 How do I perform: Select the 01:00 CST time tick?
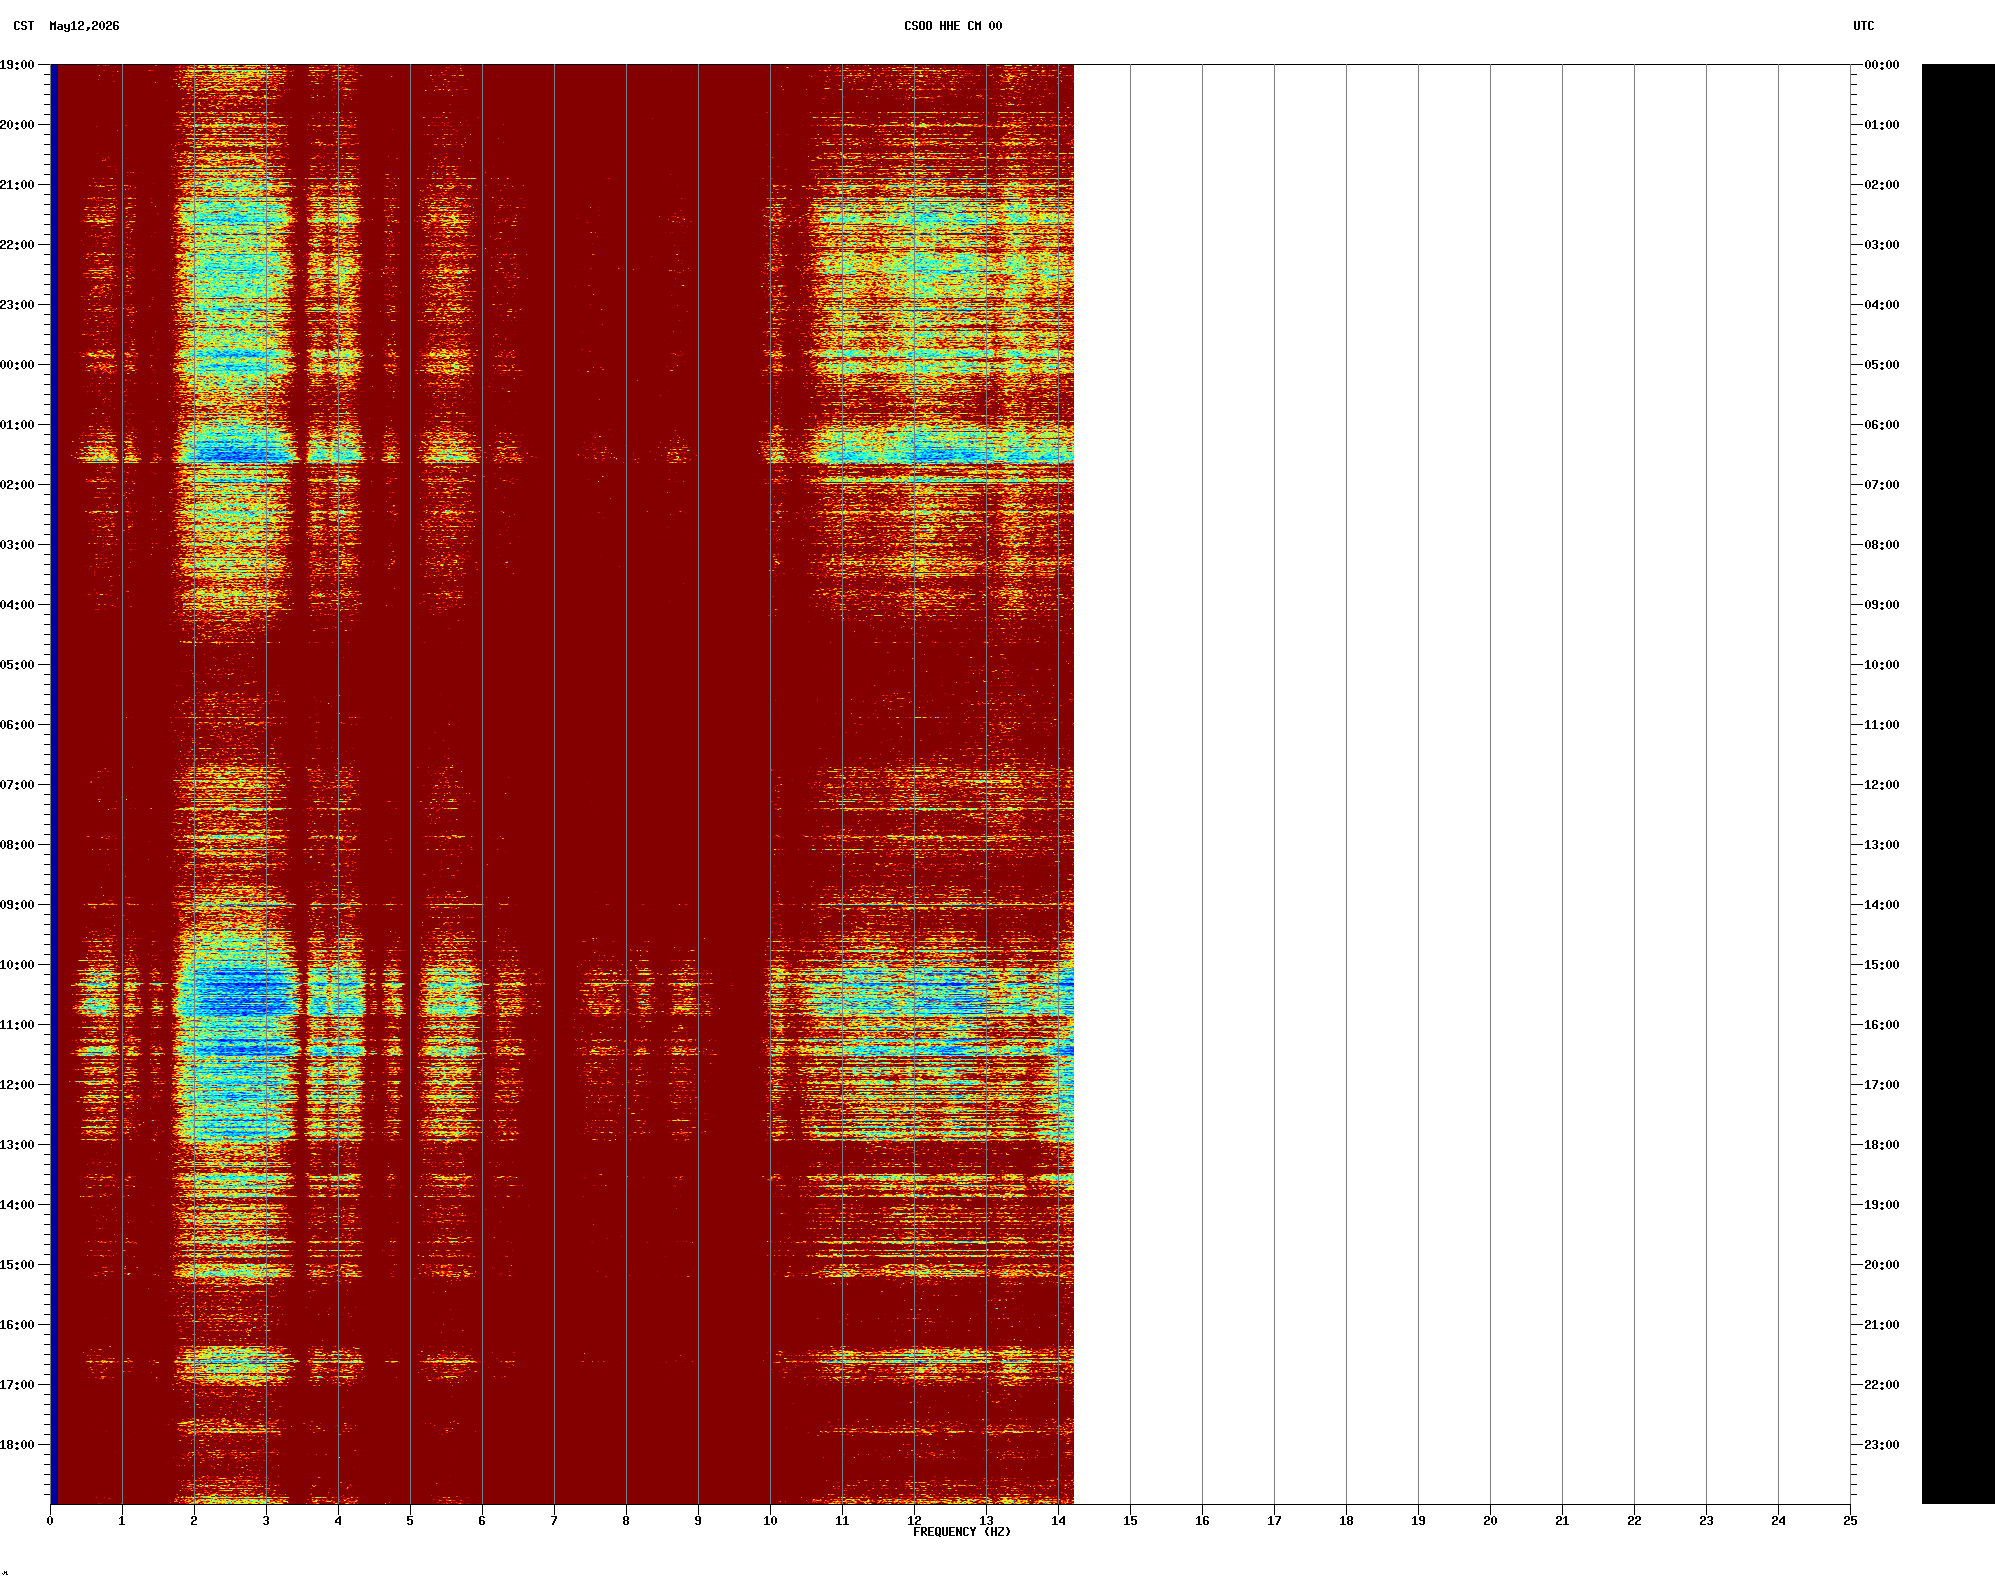click(x=17, y=425)
